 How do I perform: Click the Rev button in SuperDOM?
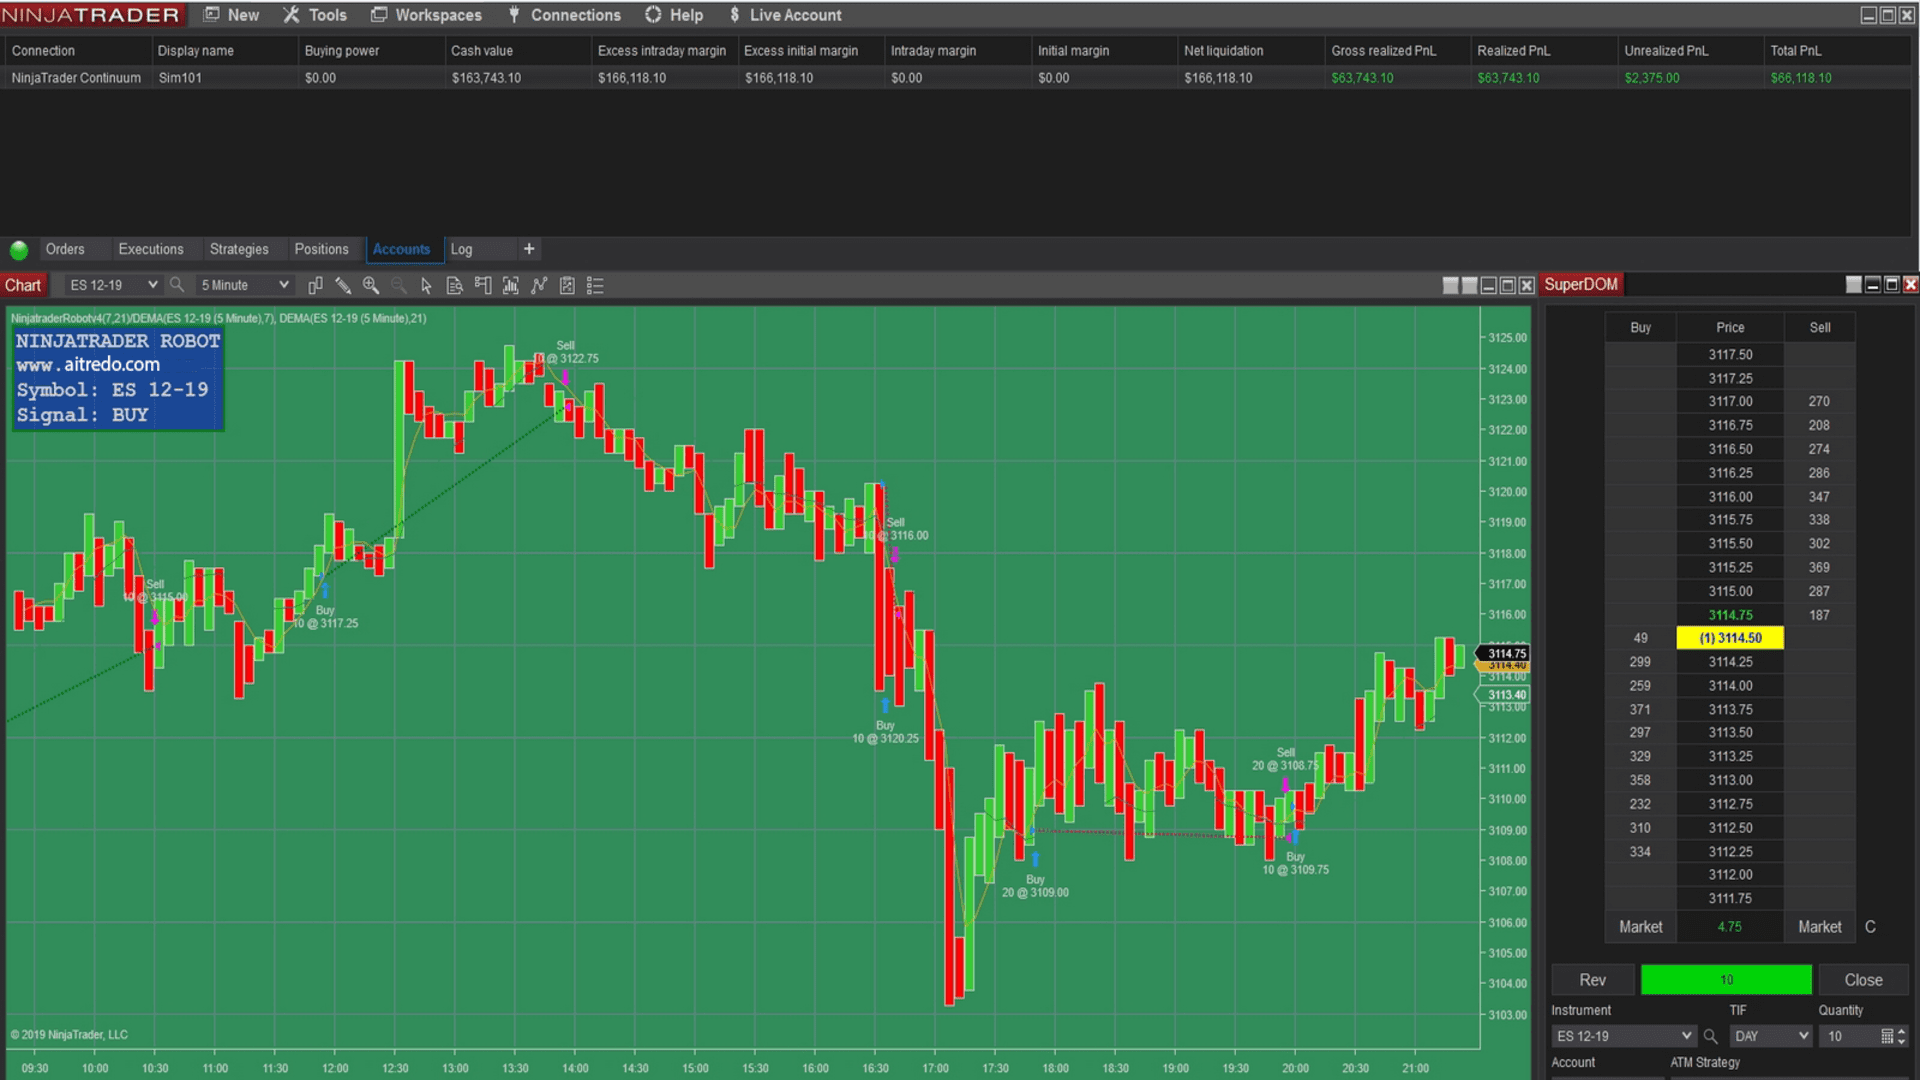pos(1592,978)
